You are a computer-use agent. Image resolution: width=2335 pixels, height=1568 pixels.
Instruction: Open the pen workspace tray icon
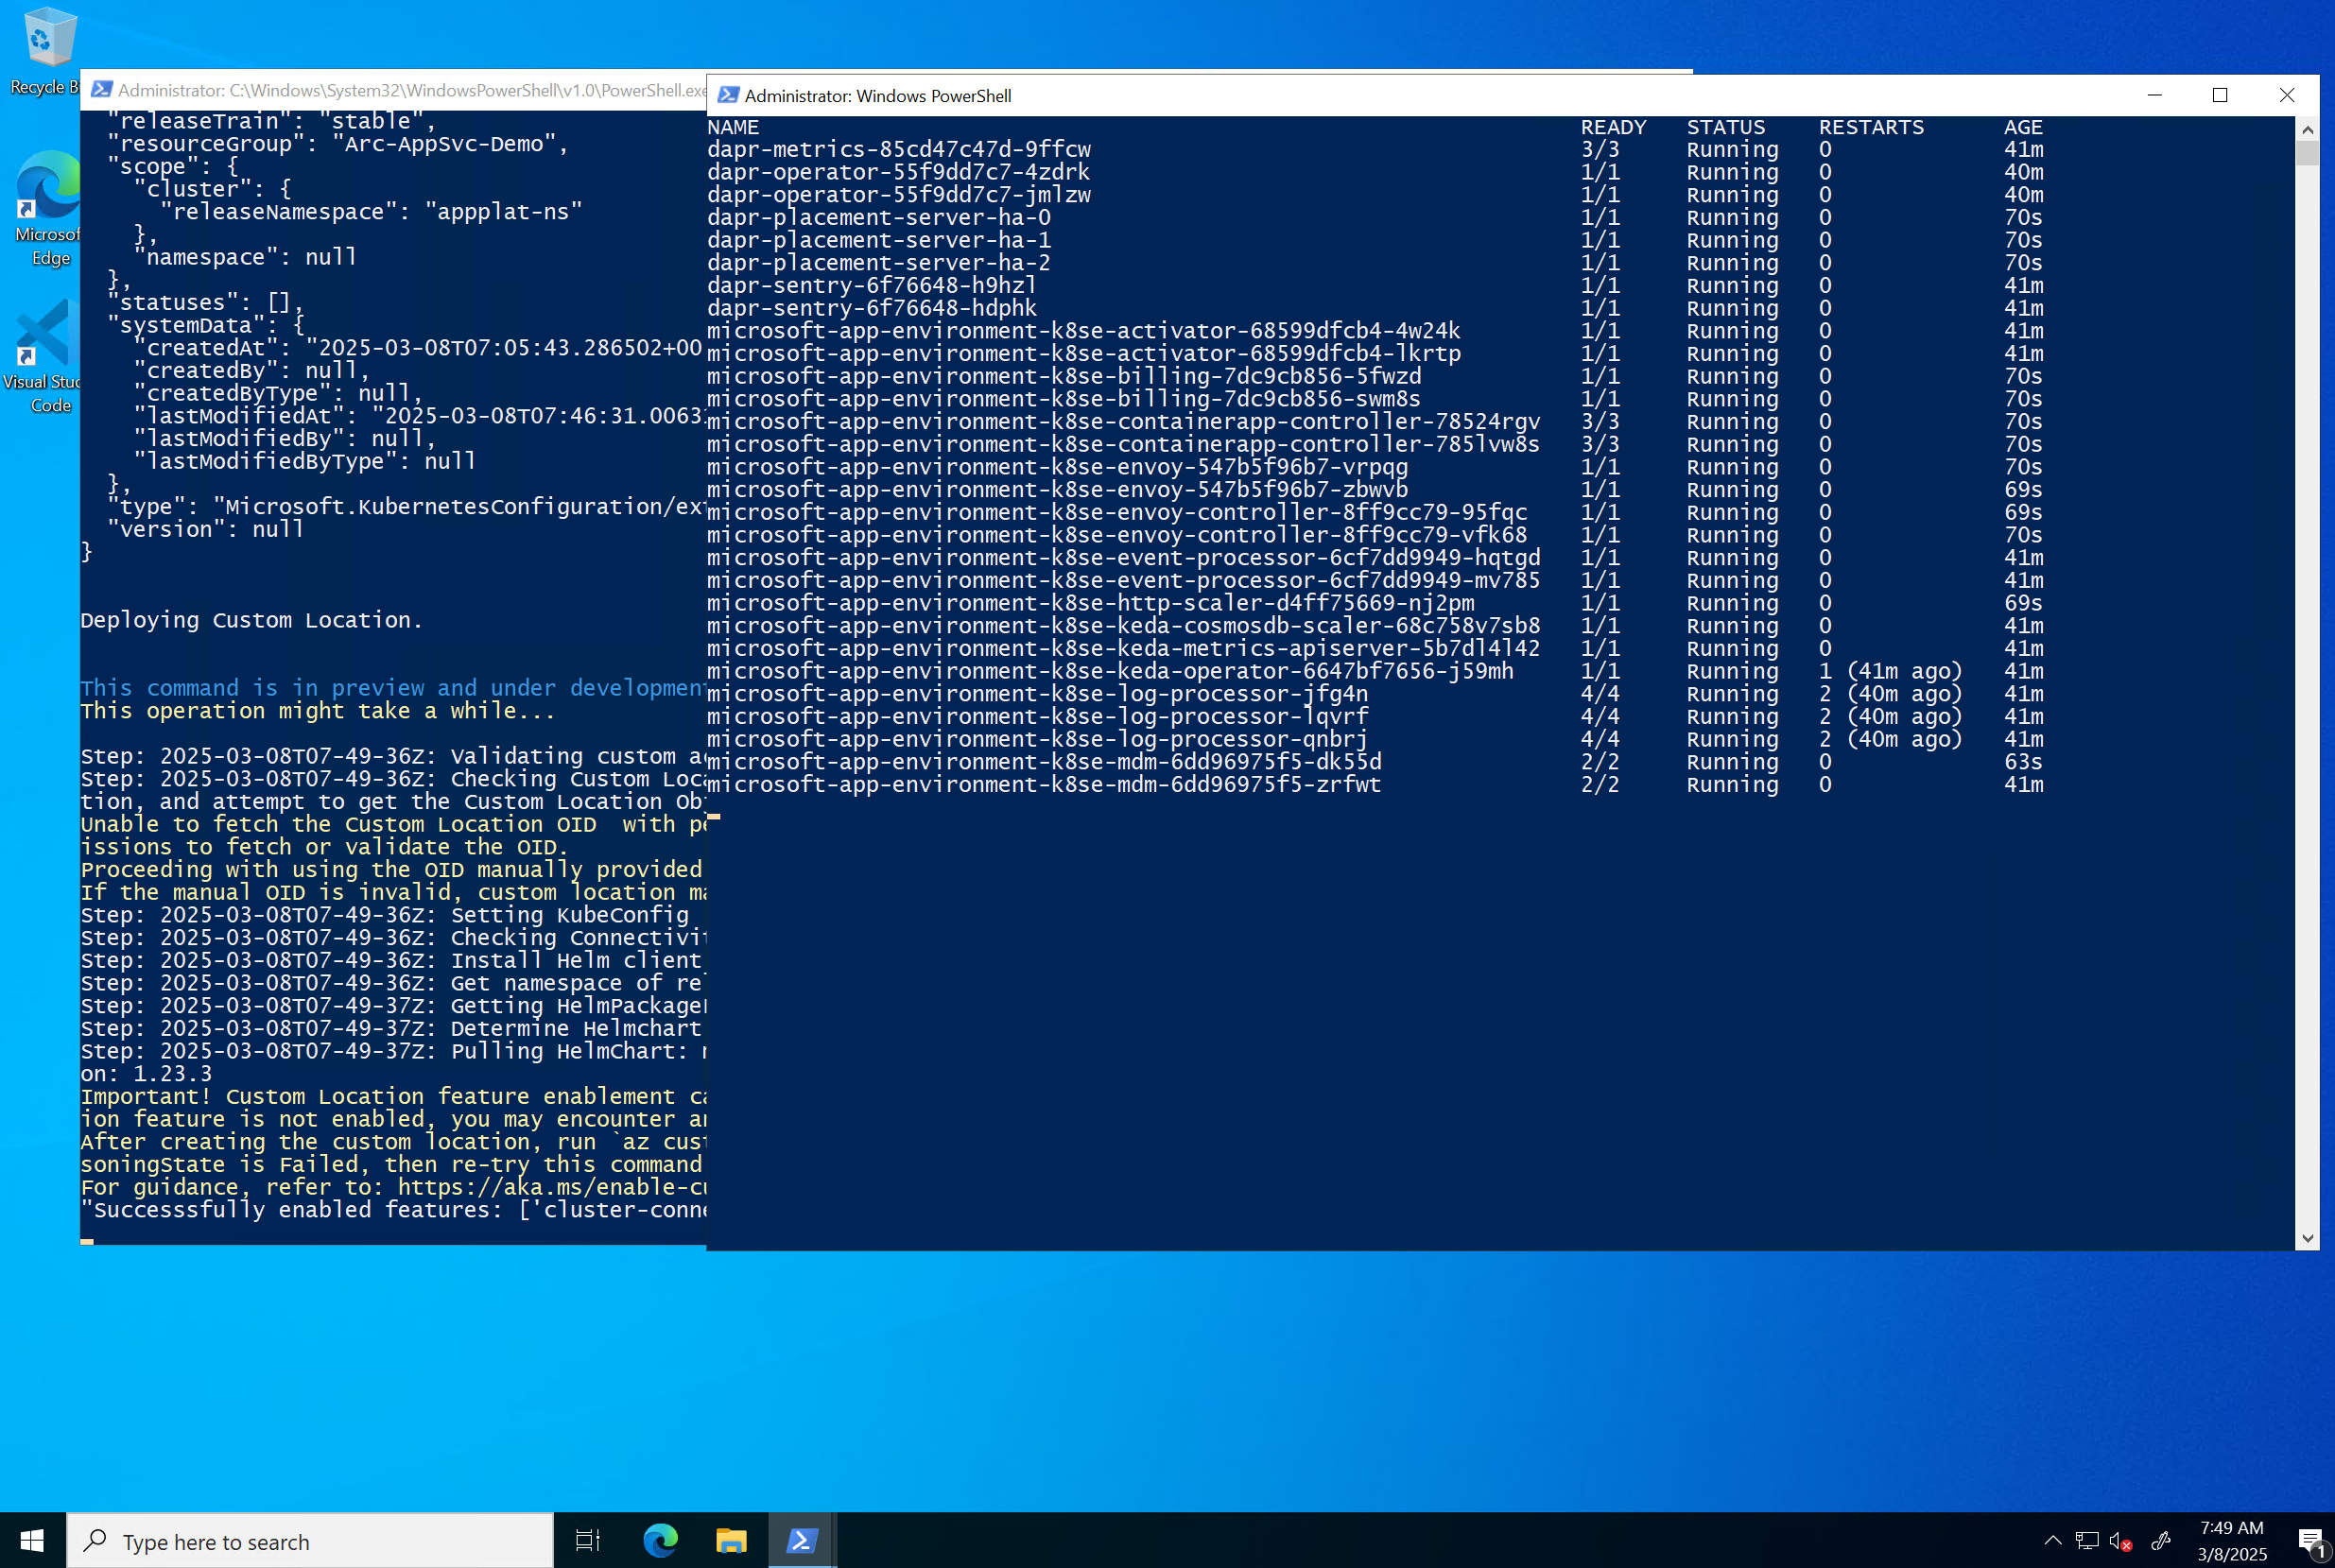tap(2160, 1541)
